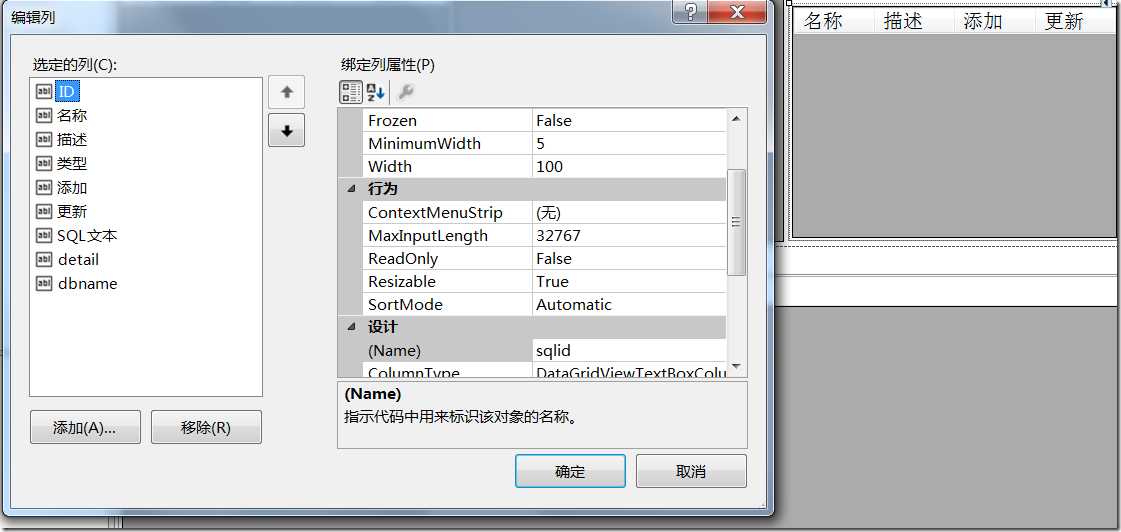Click the 名称 header in the background grid
The image size is (1121, 532).
pos(824,21)
